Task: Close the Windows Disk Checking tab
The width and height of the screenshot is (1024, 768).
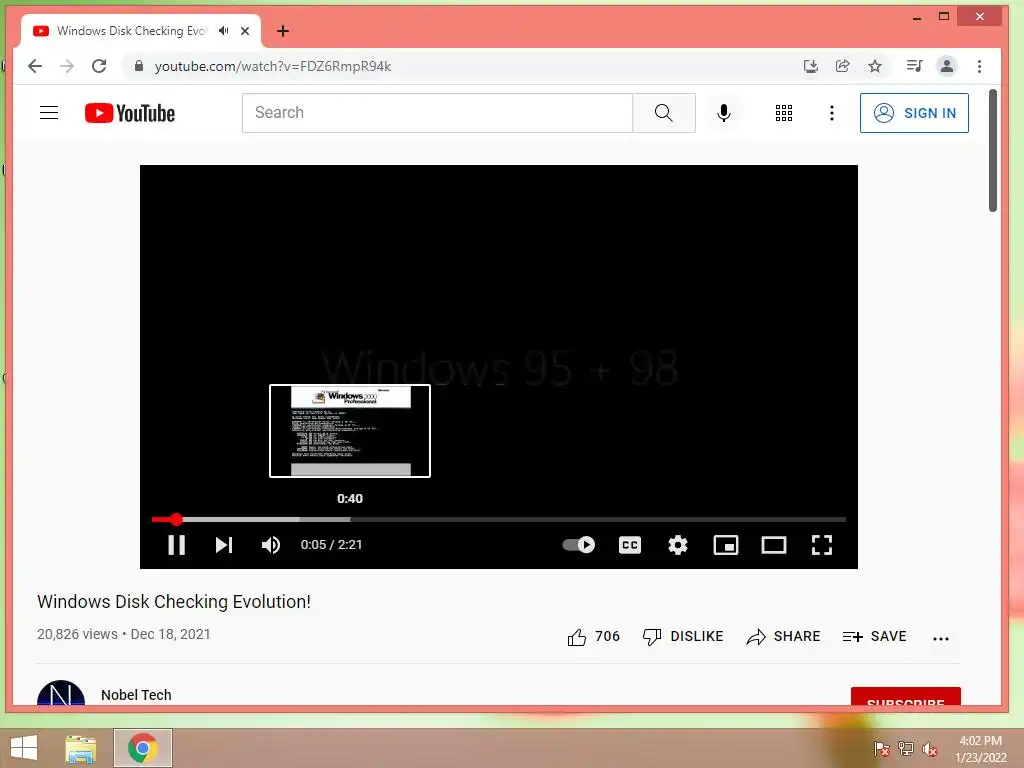Action: (x=245, y=31)
